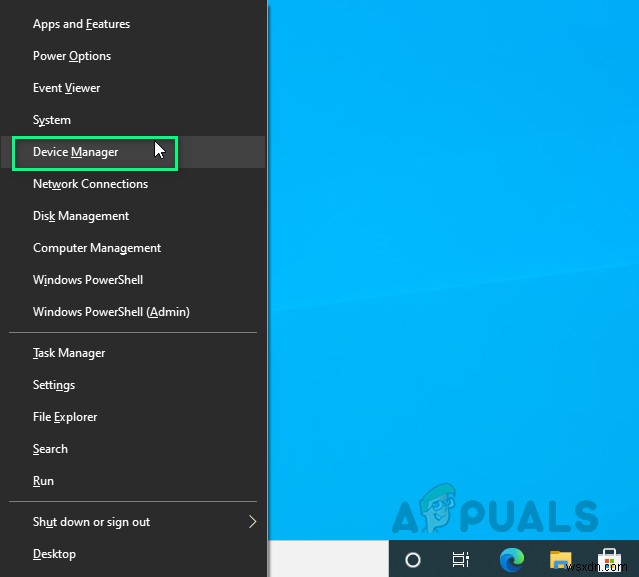
Task: Open File Explorer taskbar icon
Action: pyautogui.click(x=560, y=559)
